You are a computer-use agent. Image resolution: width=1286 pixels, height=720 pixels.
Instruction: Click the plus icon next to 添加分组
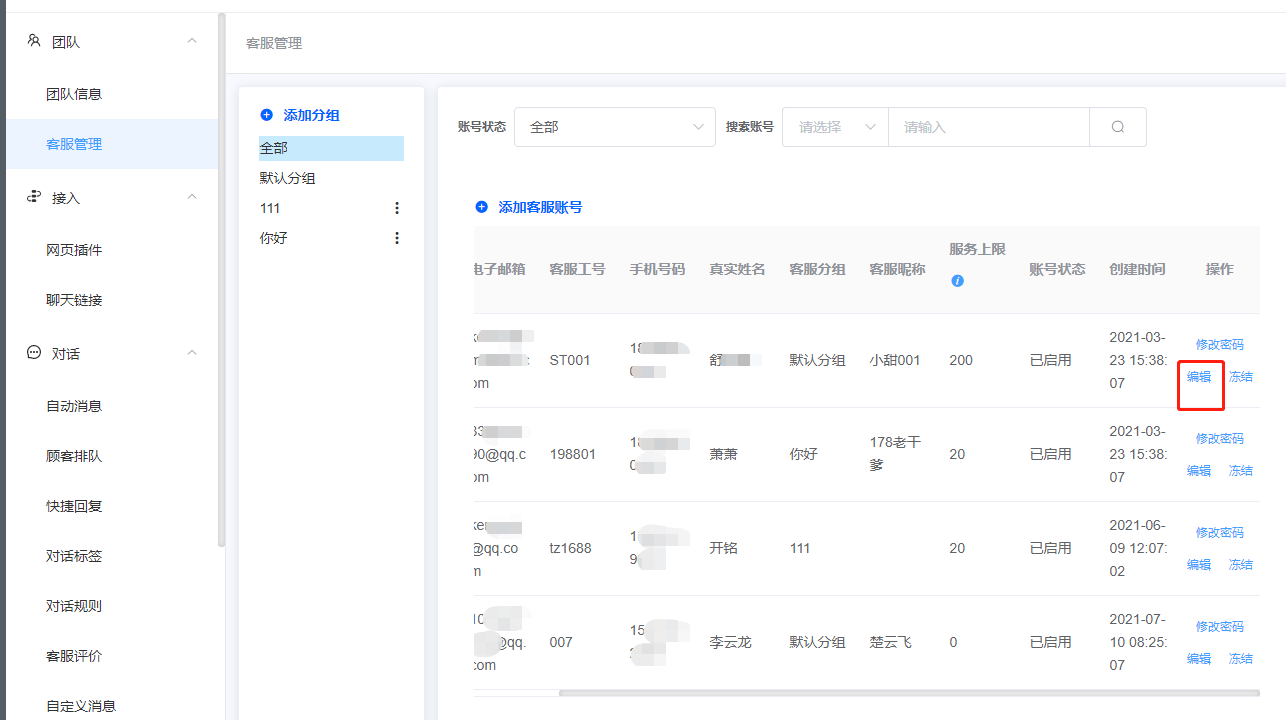pyautogui.click(x=266, y=115)
